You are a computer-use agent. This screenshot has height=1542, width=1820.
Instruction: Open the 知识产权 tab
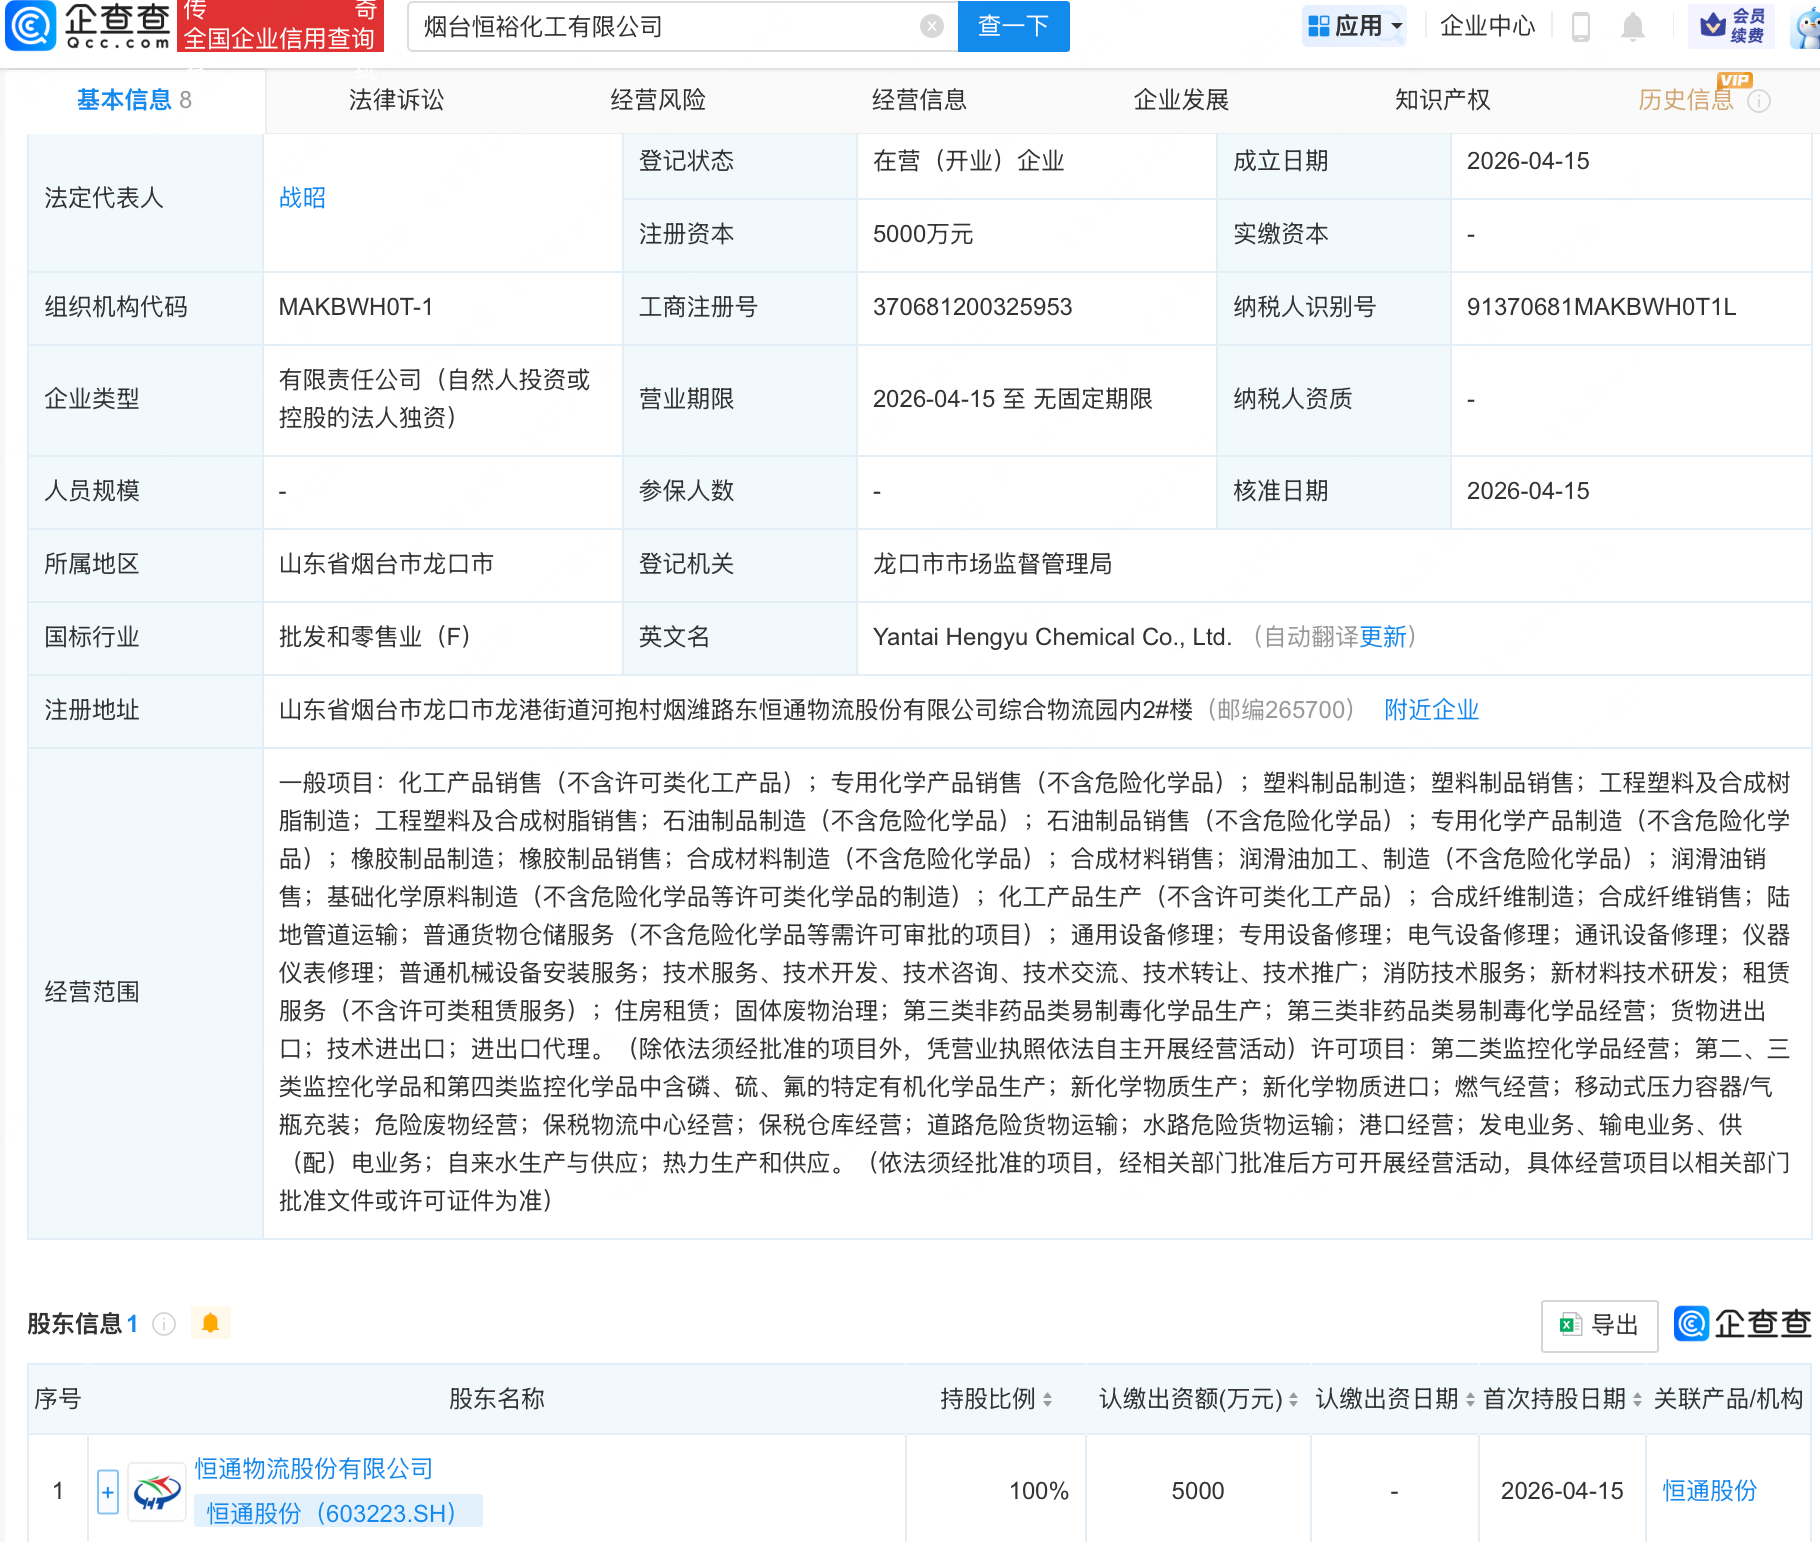click(1440, 99)
